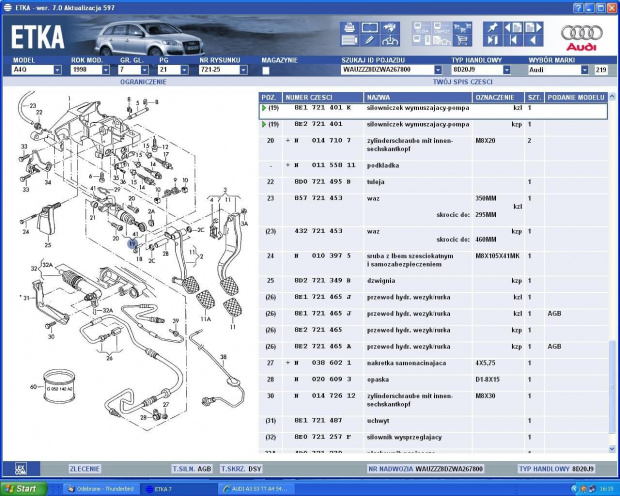Expand the SZUKAJ ID POJAZDU dropdown
The height and width of the screenshot is (496, 620).
coord(438,70)
